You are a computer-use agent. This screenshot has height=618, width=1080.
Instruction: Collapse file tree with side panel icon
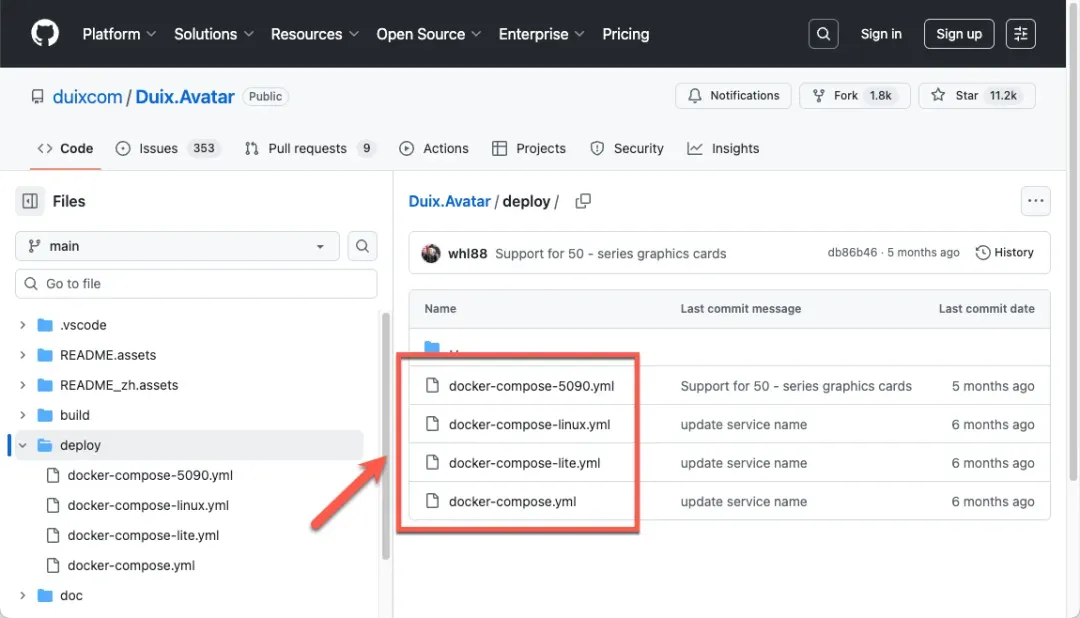point(30,201)
